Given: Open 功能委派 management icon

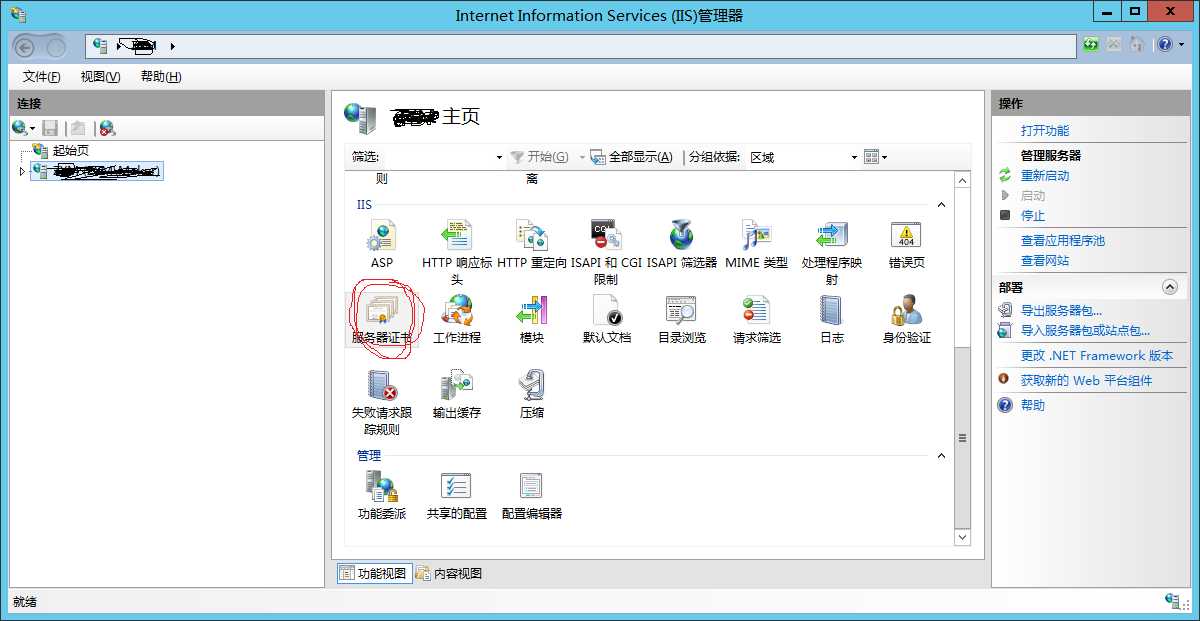Looking at the screenshot, I should click(x=382, y=495).
